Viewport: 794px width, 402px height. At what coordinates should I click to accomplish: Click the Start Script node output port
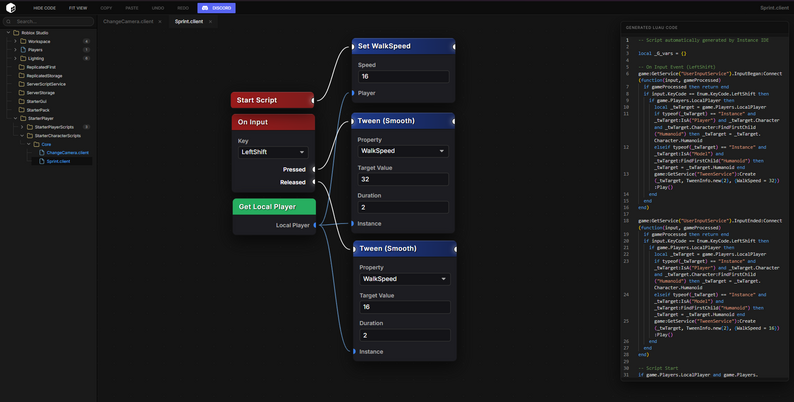313,100
